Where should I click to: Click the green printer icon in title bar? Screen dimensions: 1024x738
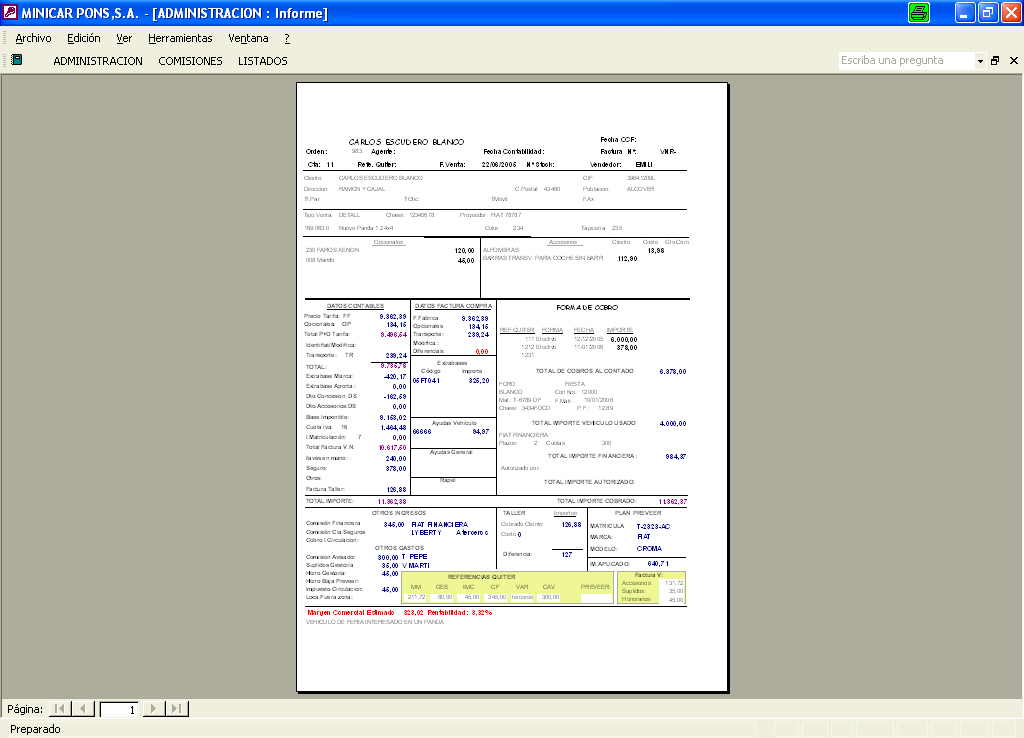918,12
